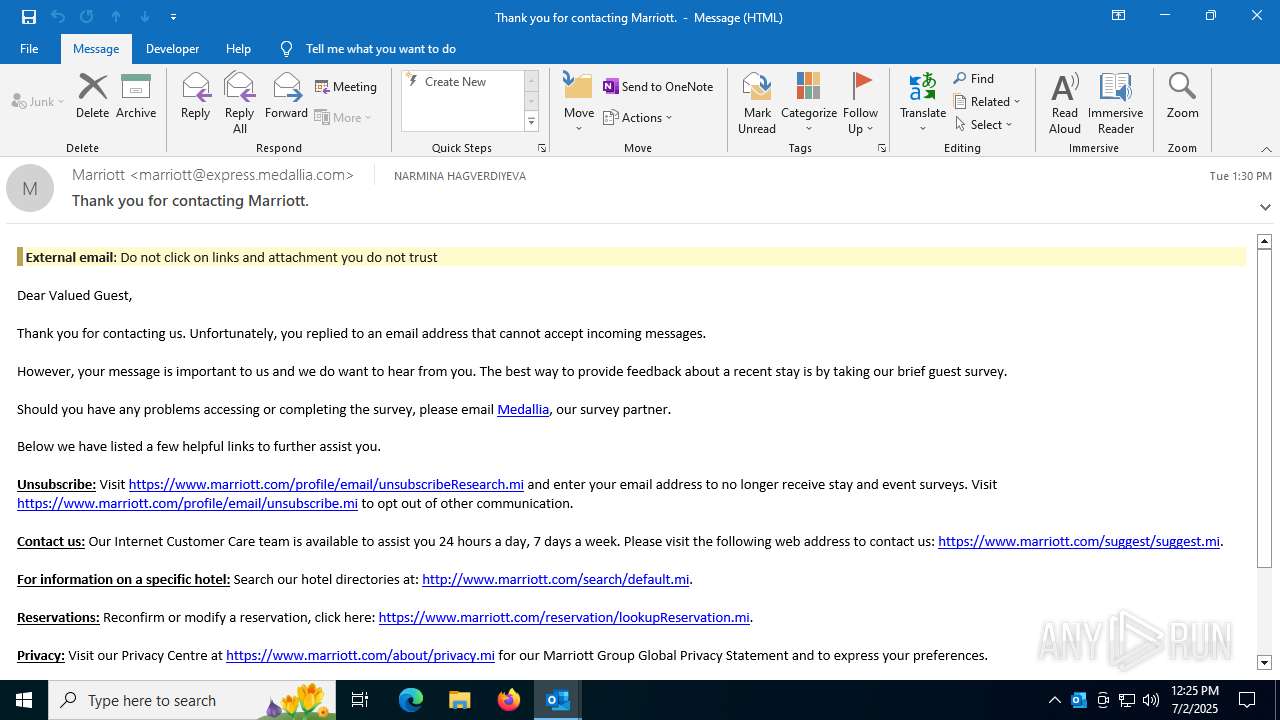The height and width of the screenshot is (720, 1280).
Task: Expand the message header chevron
Action: pos(1265,207)
